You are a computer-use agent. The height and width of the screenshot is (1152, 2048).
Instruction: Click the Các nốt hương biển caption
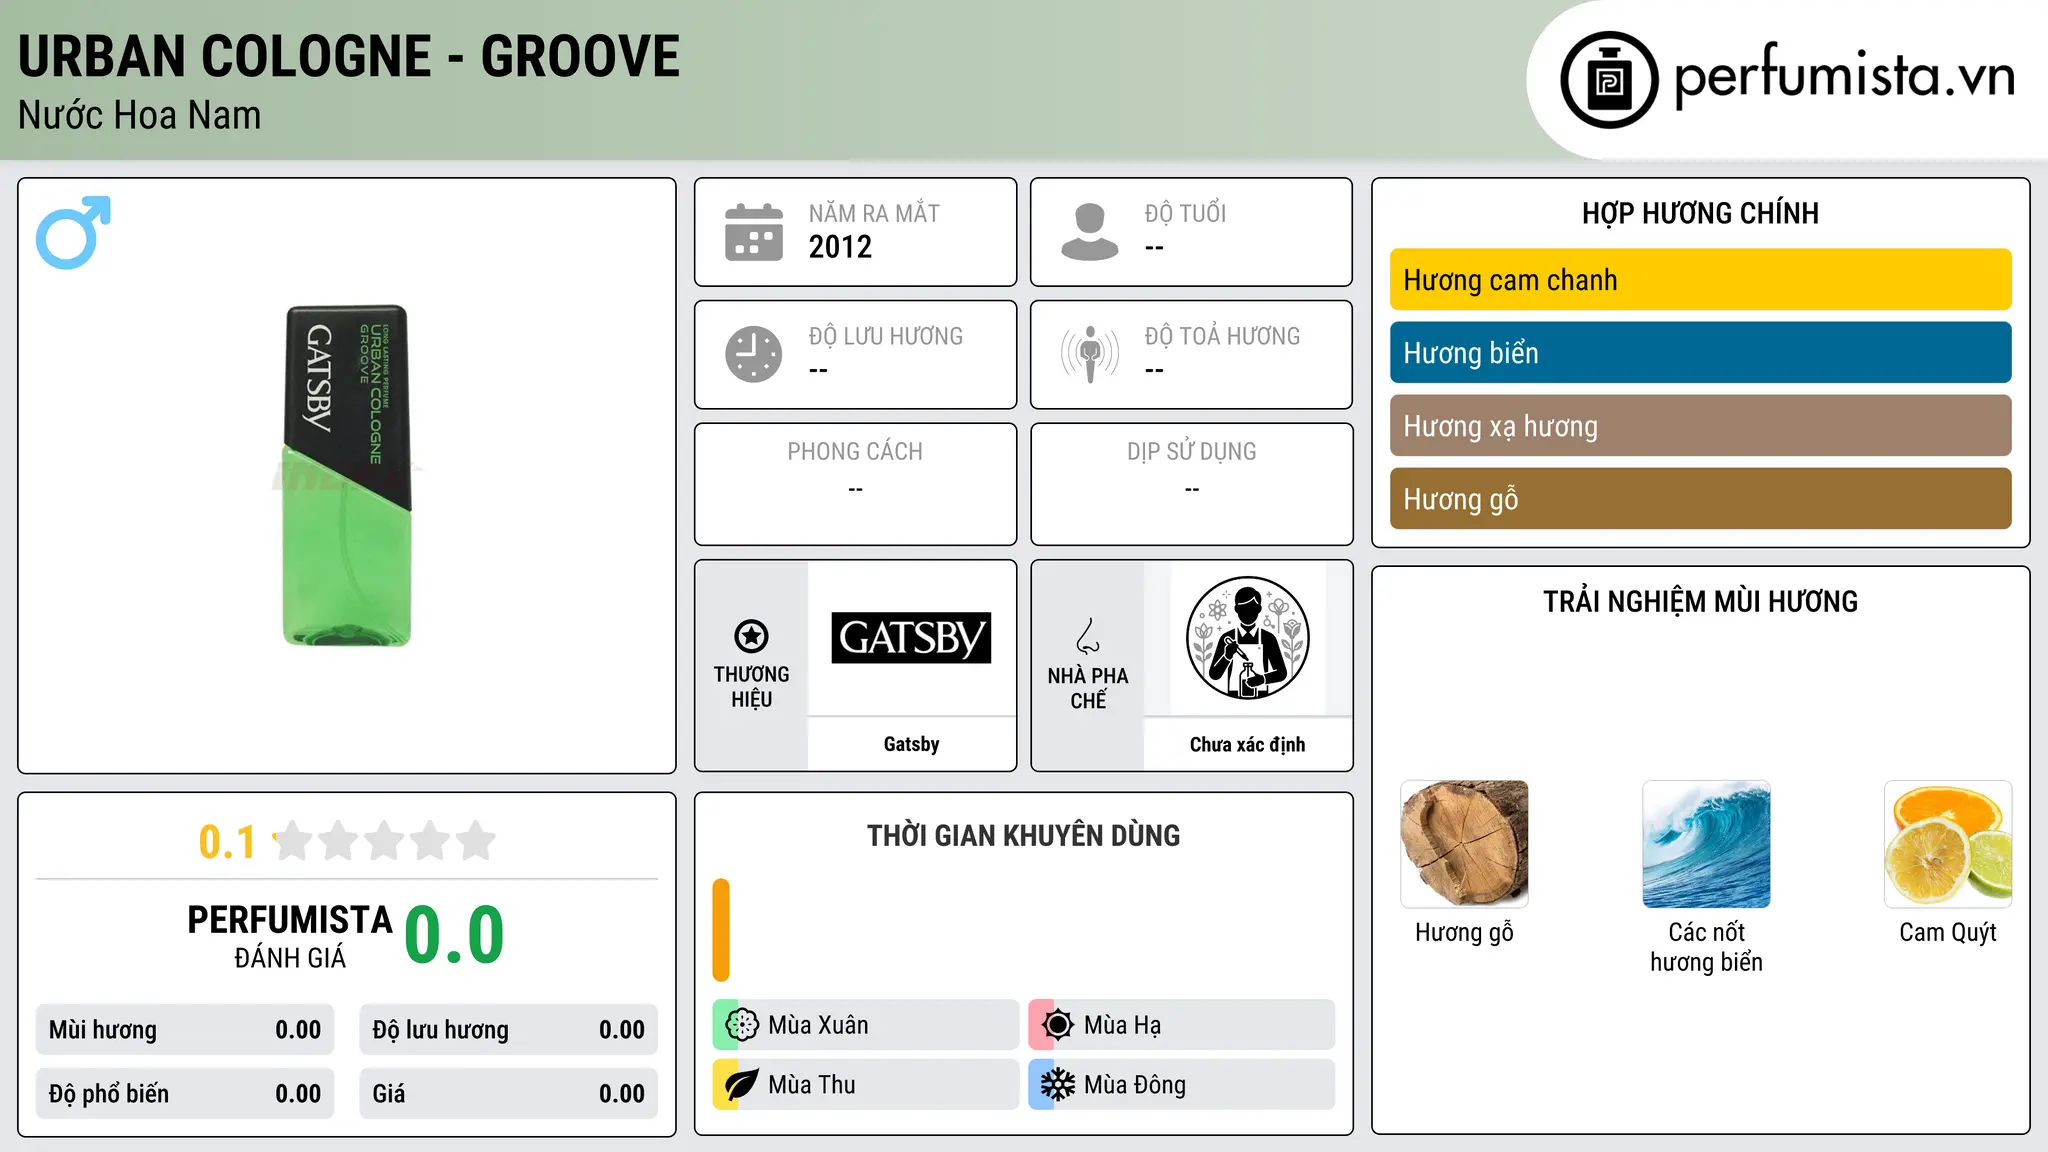click(1706, 947)
